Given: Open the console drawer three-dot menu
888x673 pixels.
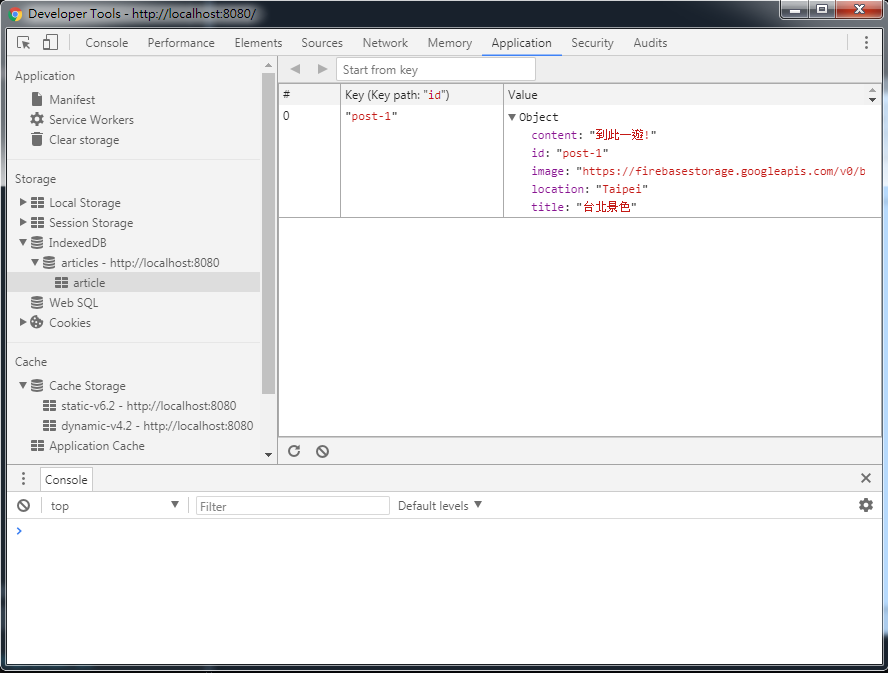Looking at the screenshot, I should (x=23, y=479).
